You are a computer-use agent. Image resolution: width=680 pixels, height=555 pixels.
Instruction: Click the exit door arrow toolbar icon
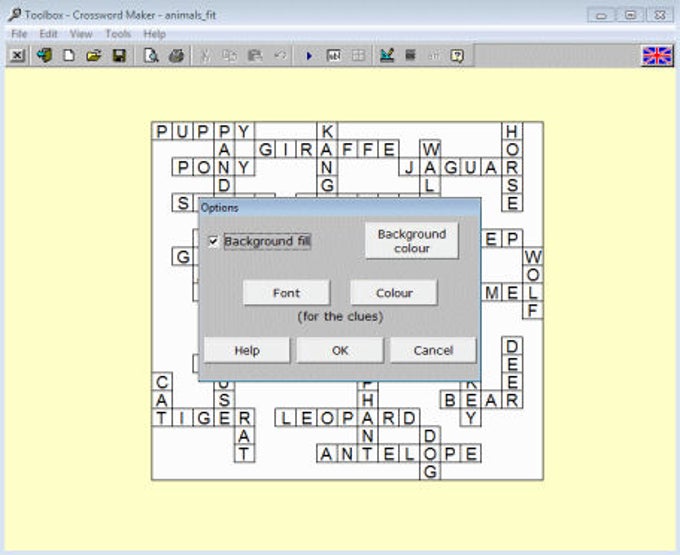(44, 56)
